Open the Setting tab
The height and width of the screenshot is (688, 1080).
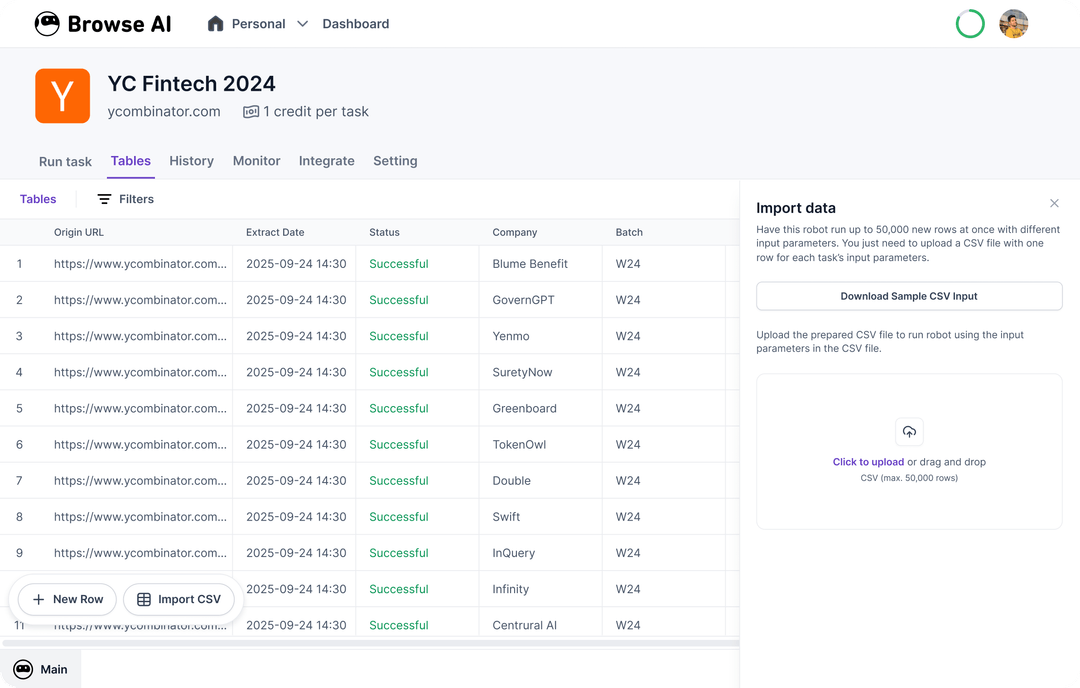395,160
